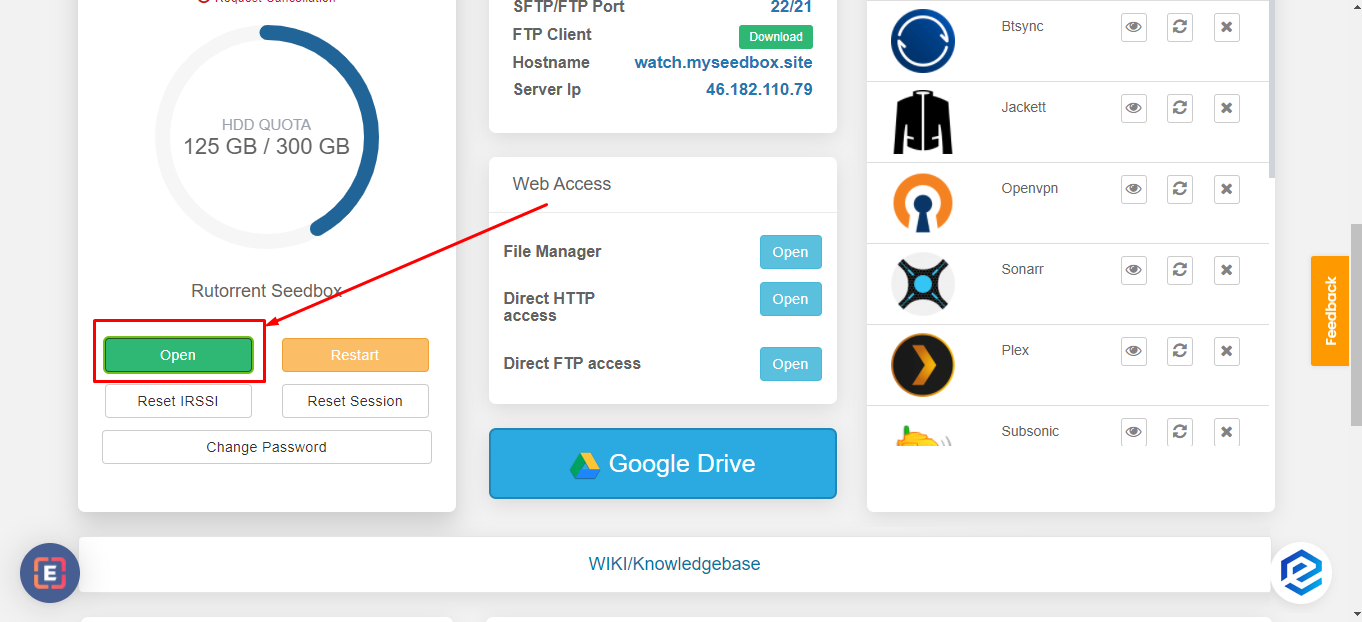Open the circular widget in the bottom-left corner
This screenshot has width=1362, height=622.
tap(49, 573)
